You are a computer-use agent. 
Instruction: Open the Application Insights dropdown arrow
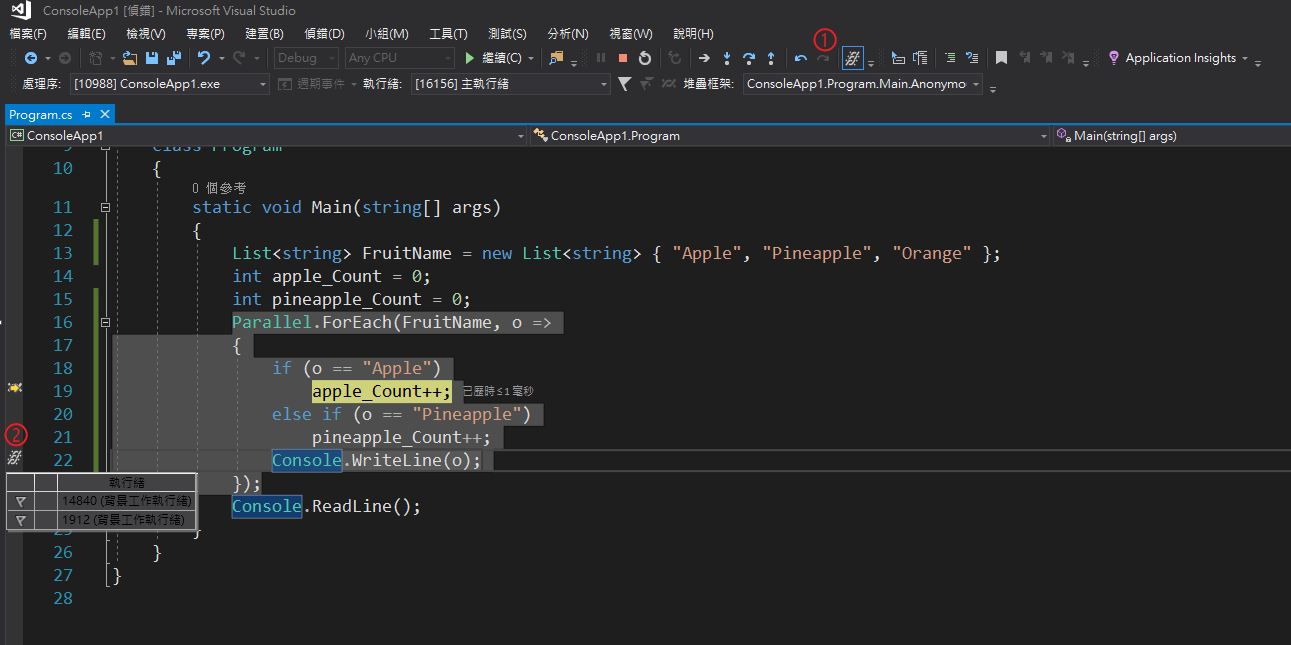coord(1245,59)
